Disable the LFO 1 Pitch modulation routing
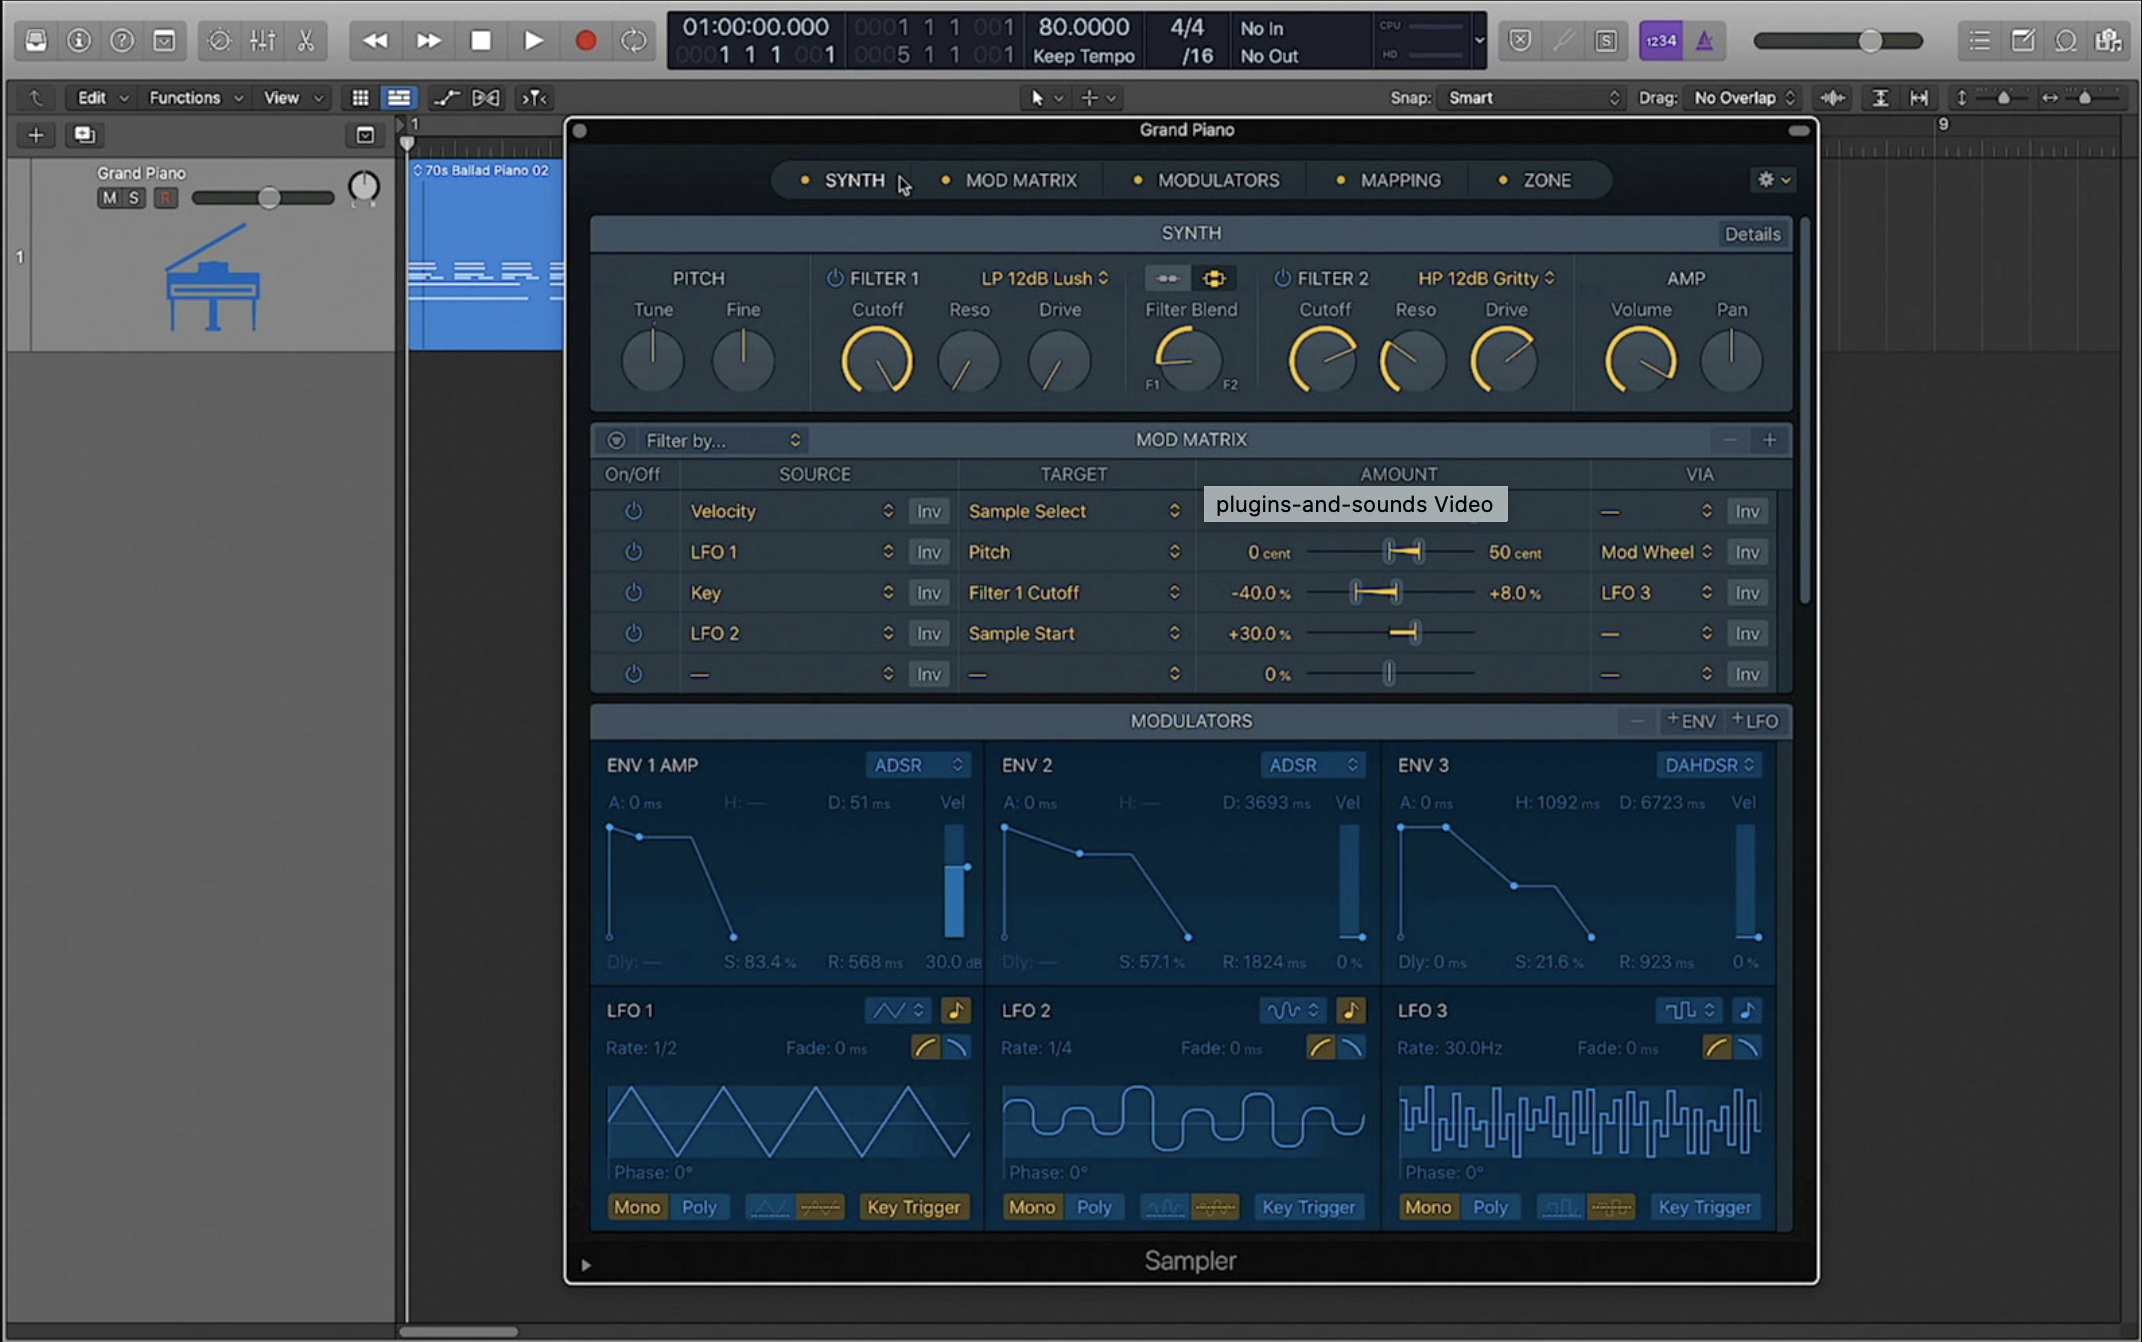Viewport: 2142px width, 1342px height. pyautogui.click(x=633, y=552)
